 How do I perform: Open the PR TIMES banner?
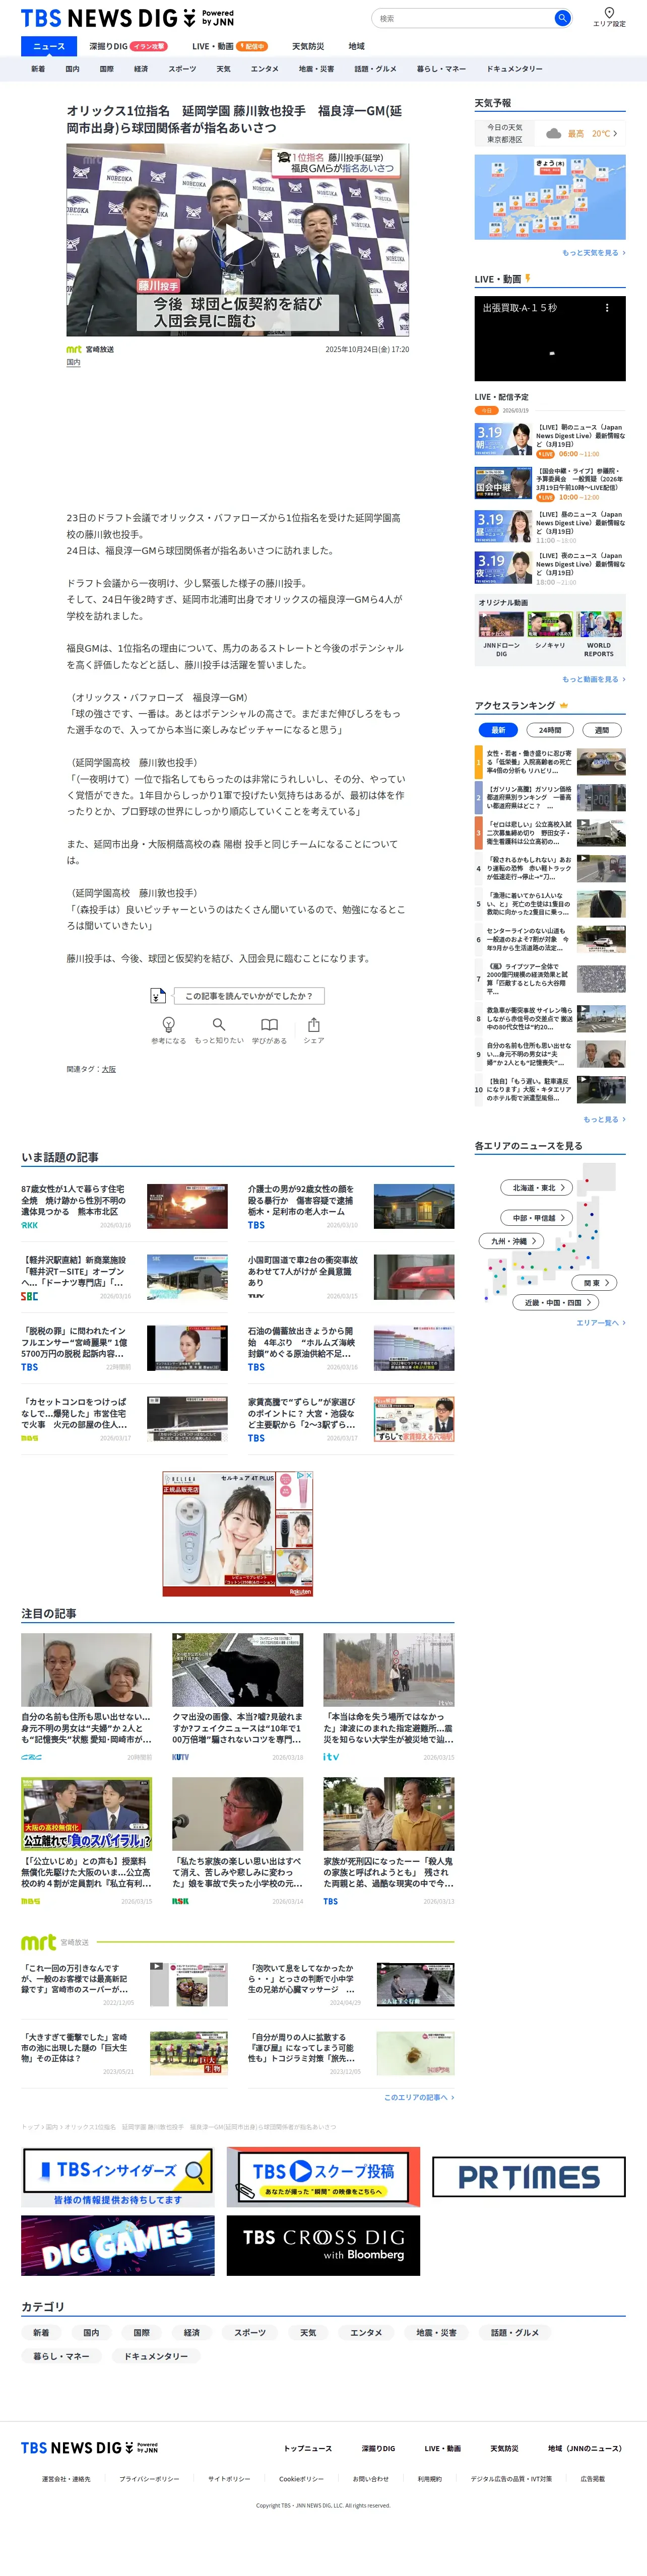tap(529, 2177)
